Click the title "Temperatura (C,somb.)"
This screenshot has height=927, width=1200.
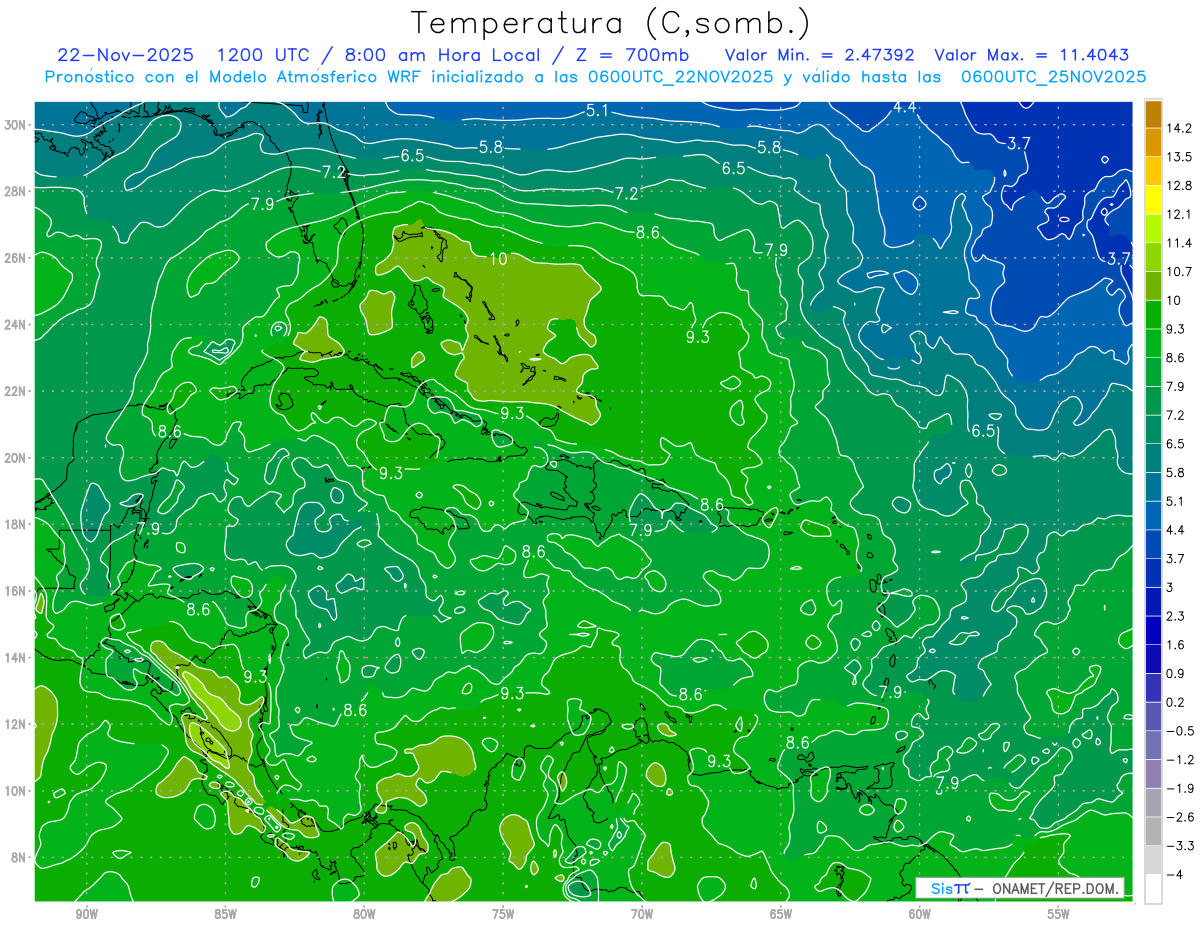click(x=611, y=23)
